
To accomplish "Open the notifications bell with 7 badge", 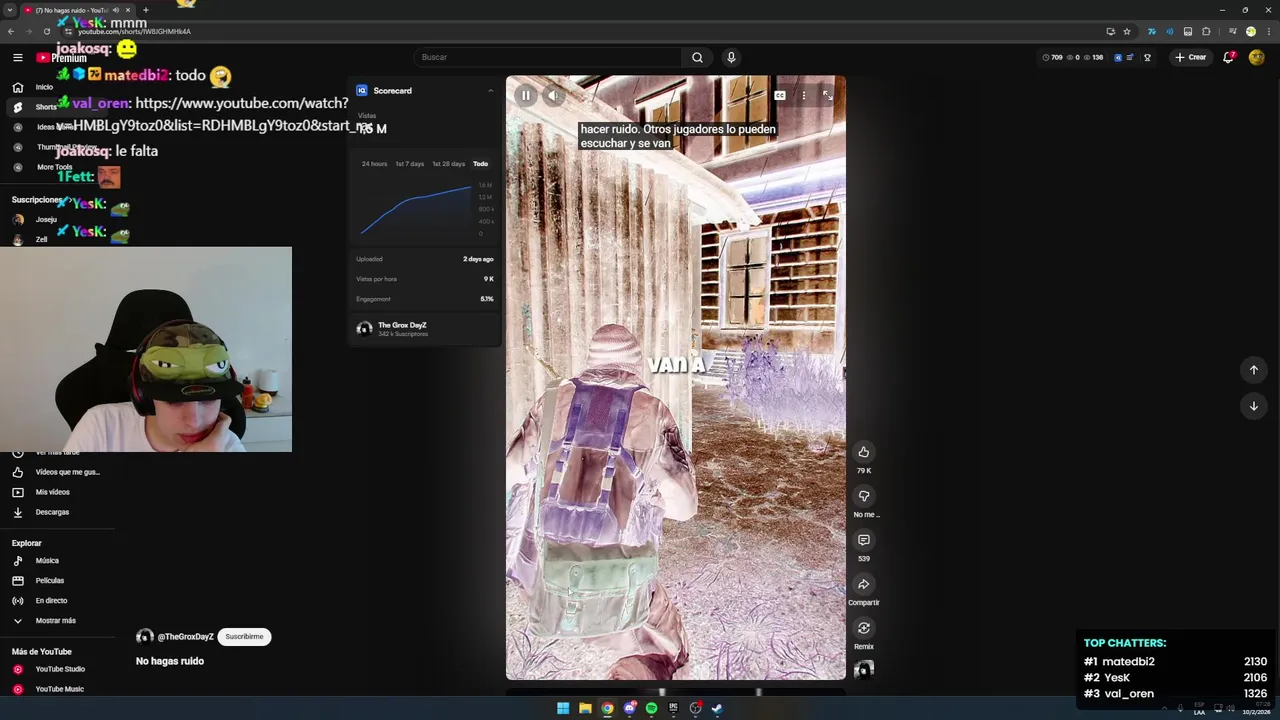I will pos(1228,57).
